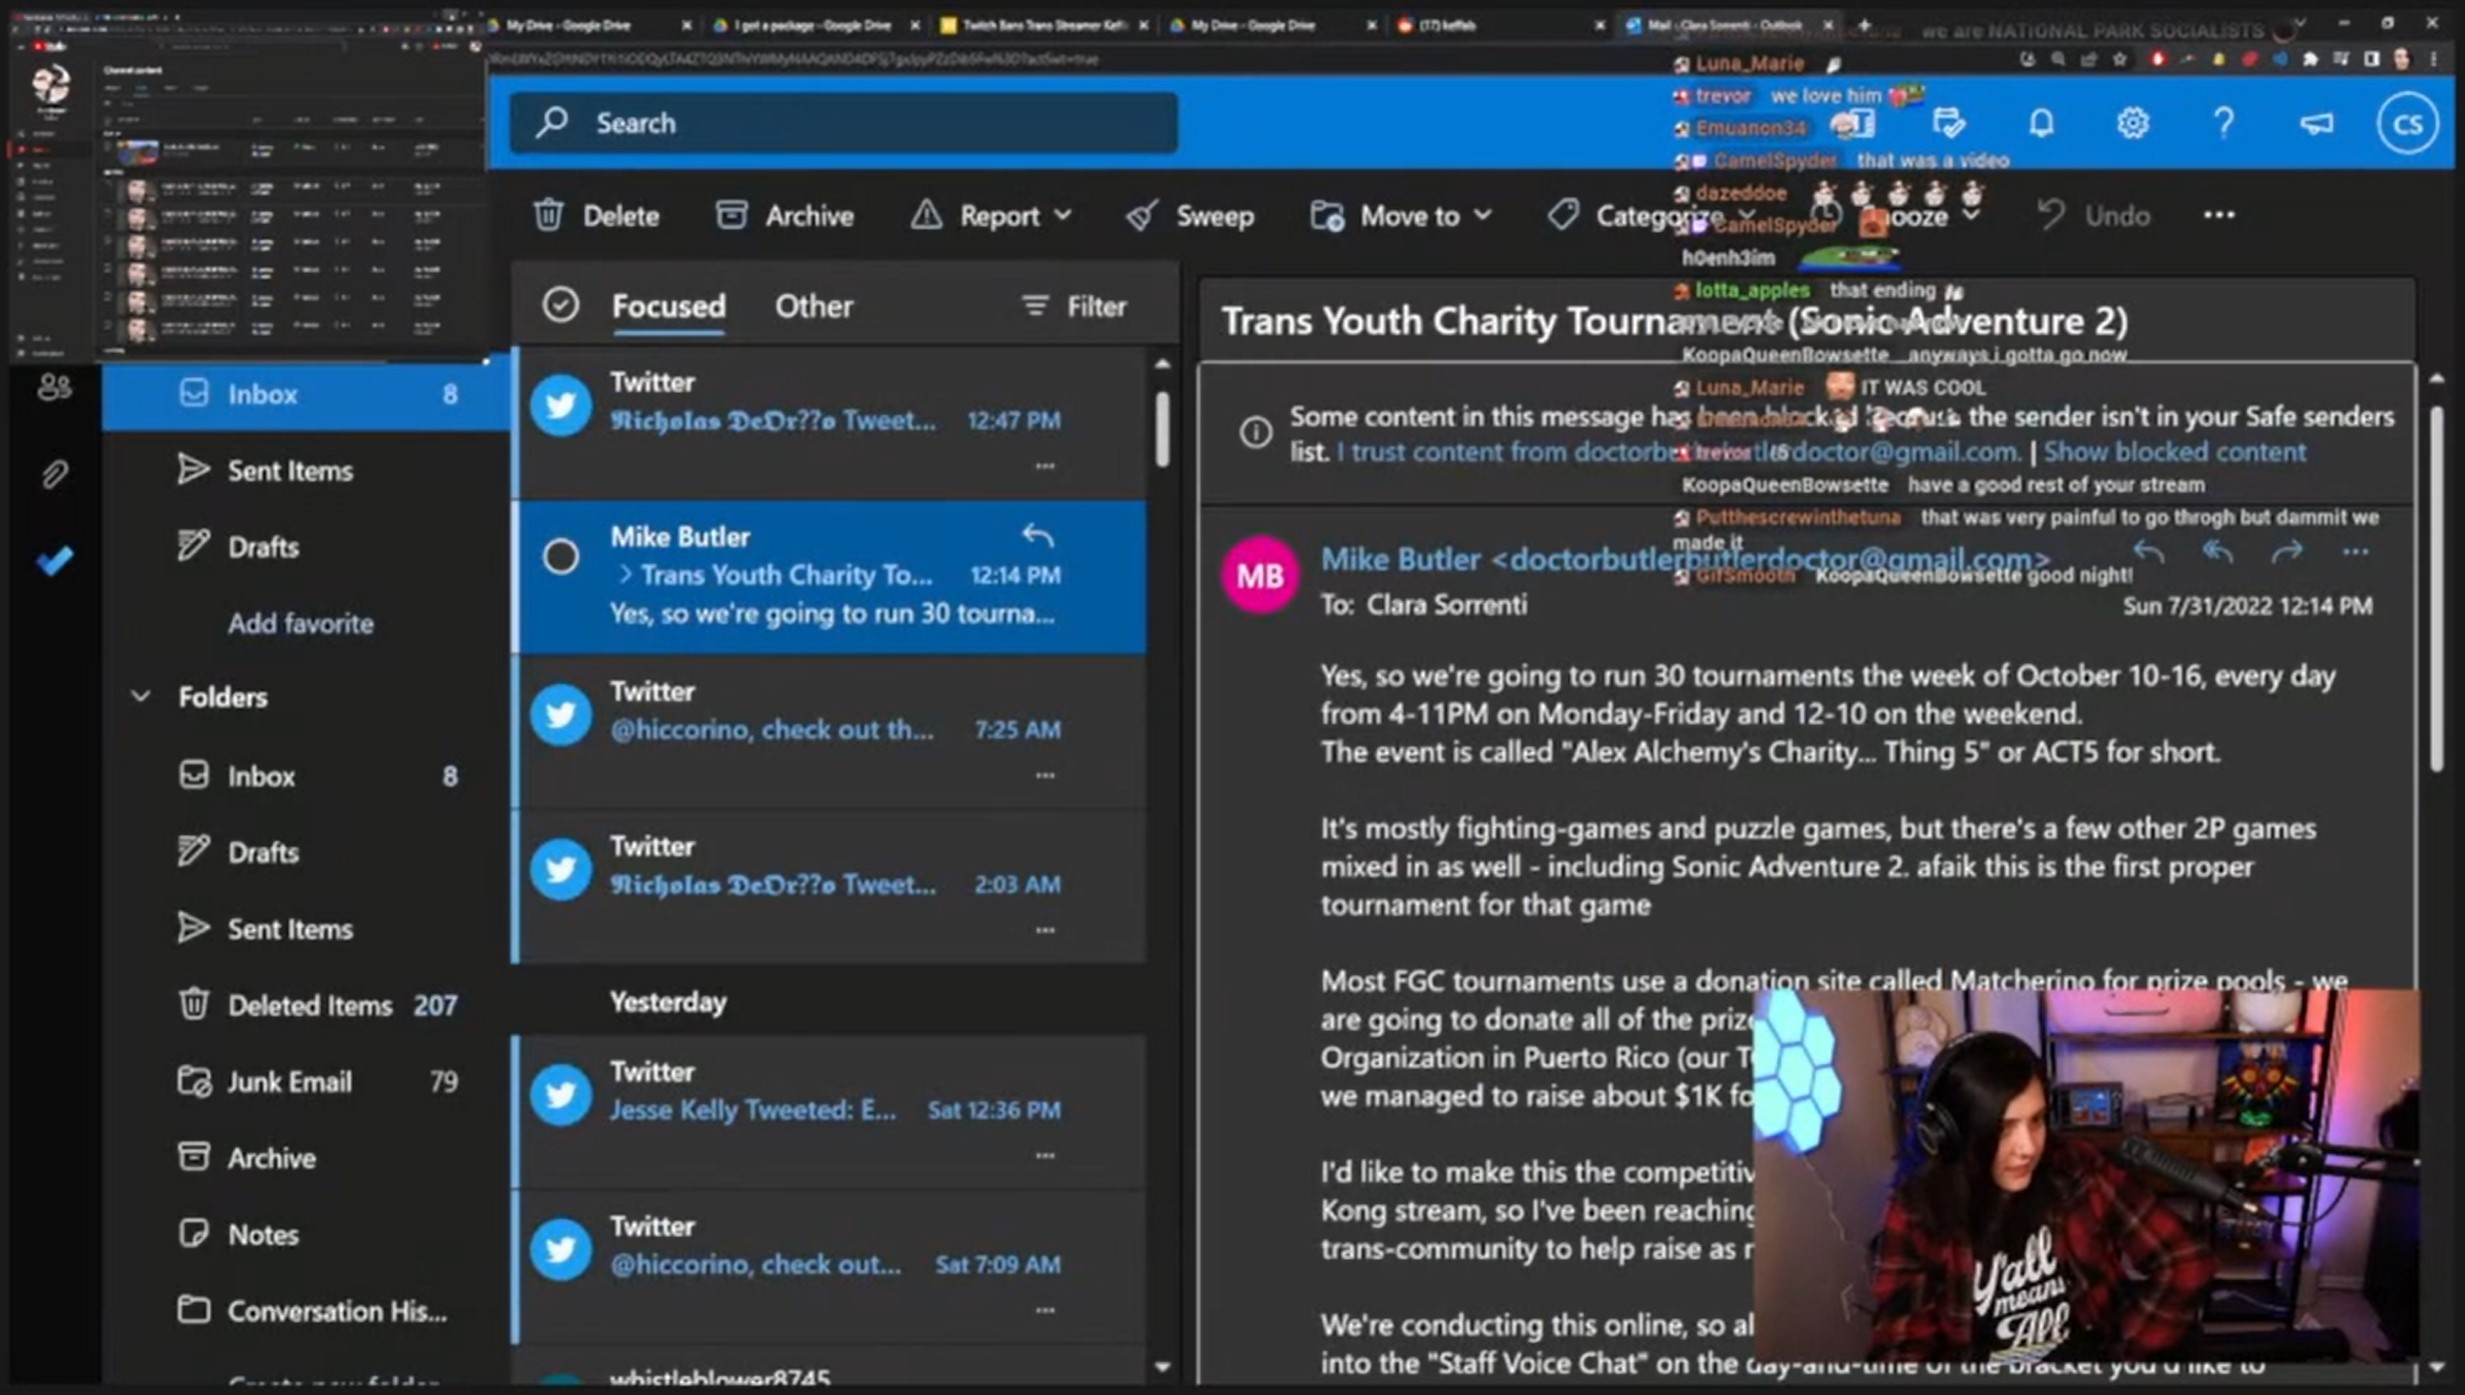Click the Delete trash icon in toolbar
Image resolution: width=2465 pixels, height=1395 pixels.
pyautogui.click(x=548, y=215)
